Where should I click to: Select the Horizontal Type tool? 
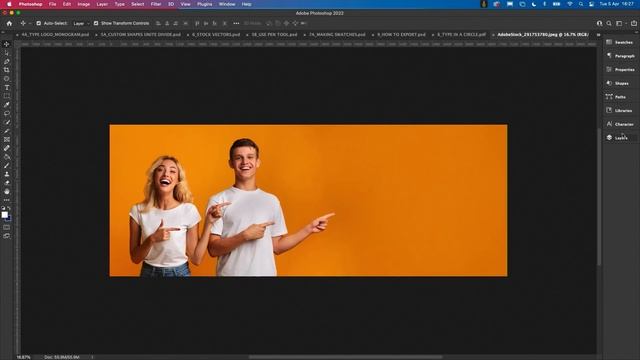click(7, 88)
